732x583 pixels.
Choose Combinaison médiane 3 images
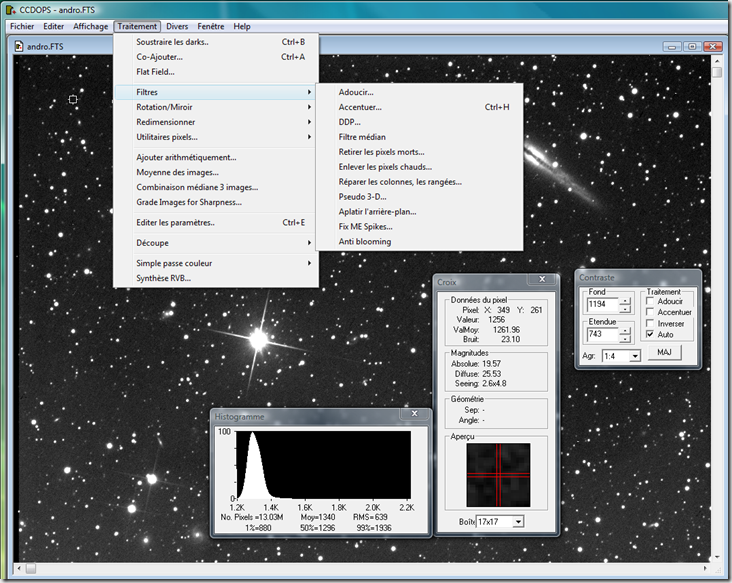click(x=217, y=187)
